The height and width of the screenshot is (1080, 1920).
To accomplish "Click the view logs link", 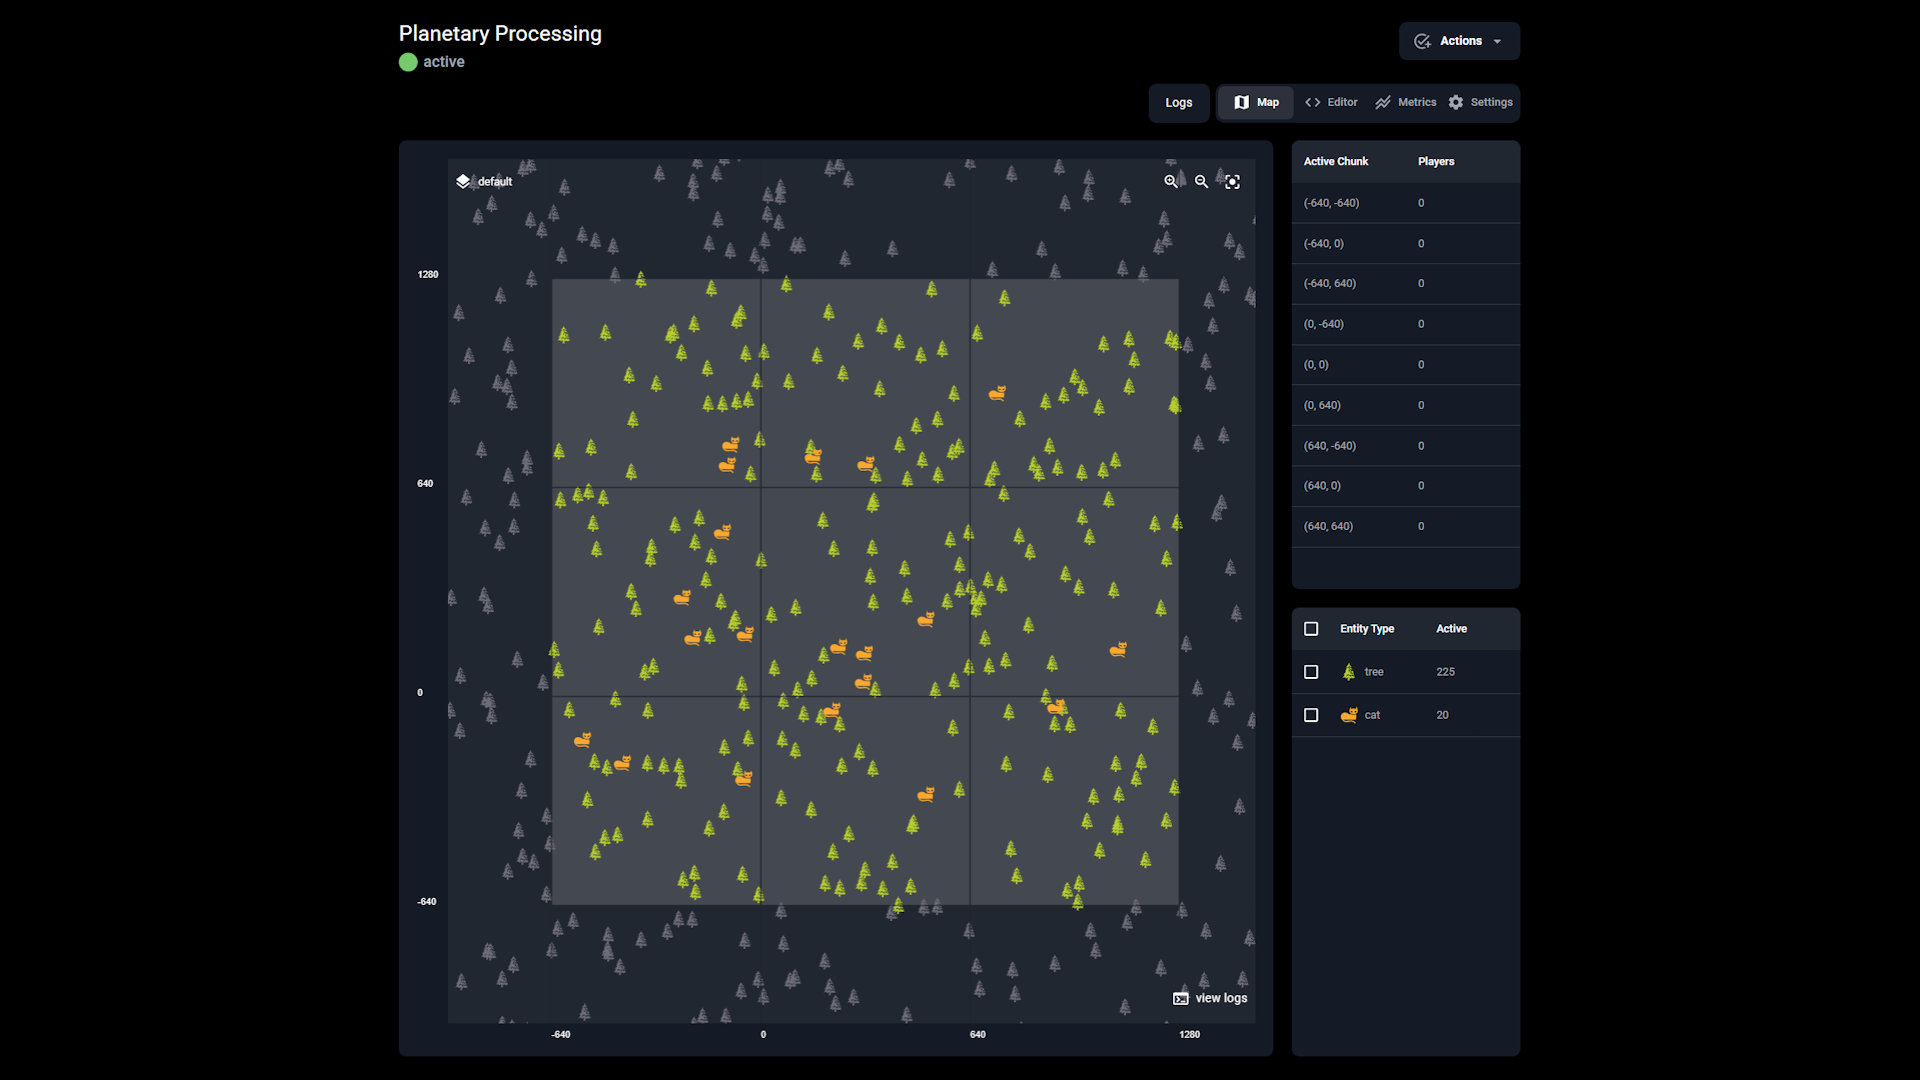I will click(1221, 998).
